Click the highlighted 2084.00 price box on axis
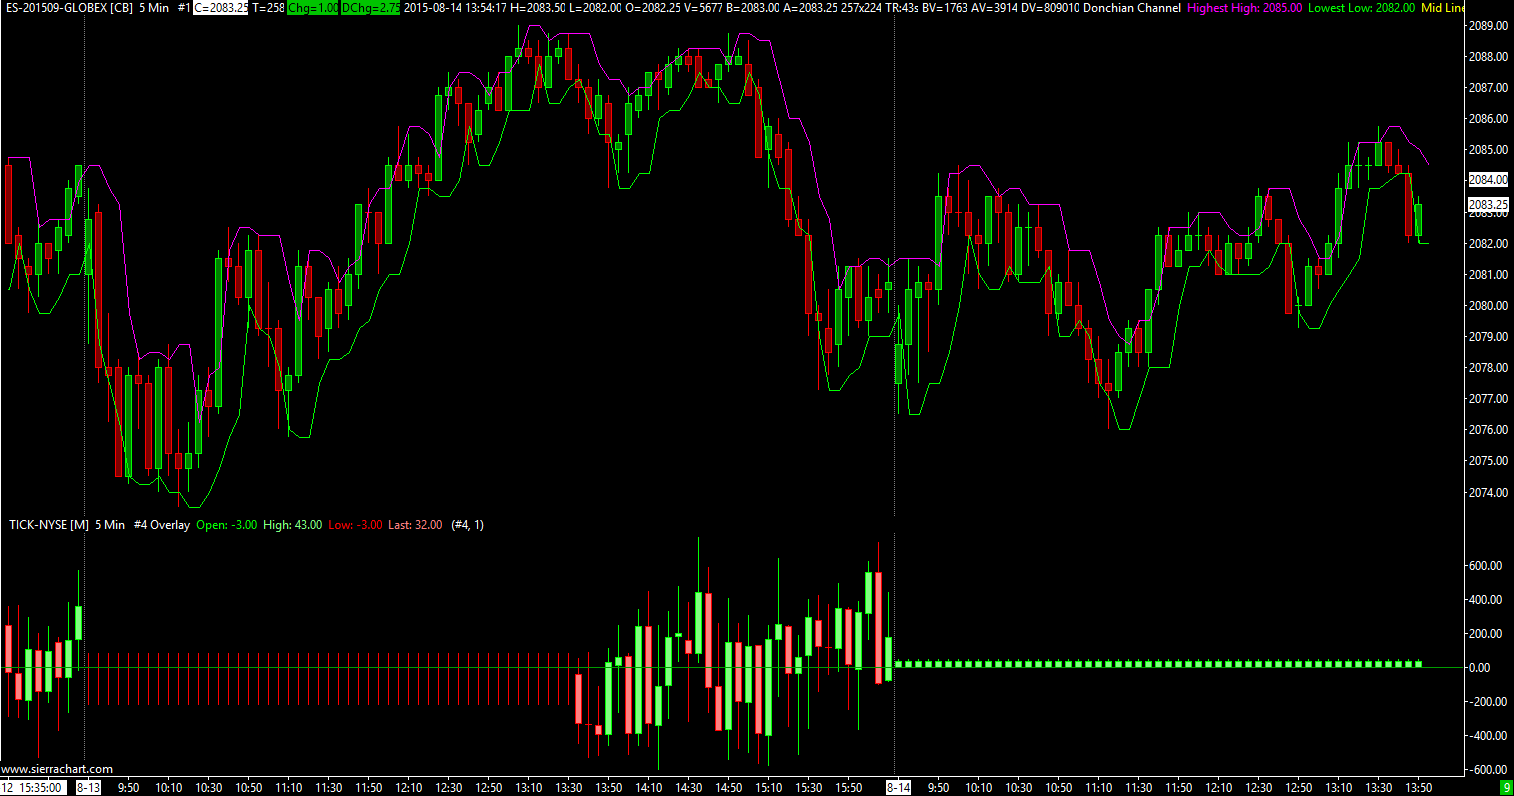Viewport: 1514px width, 796px height. click(1488, 180)
